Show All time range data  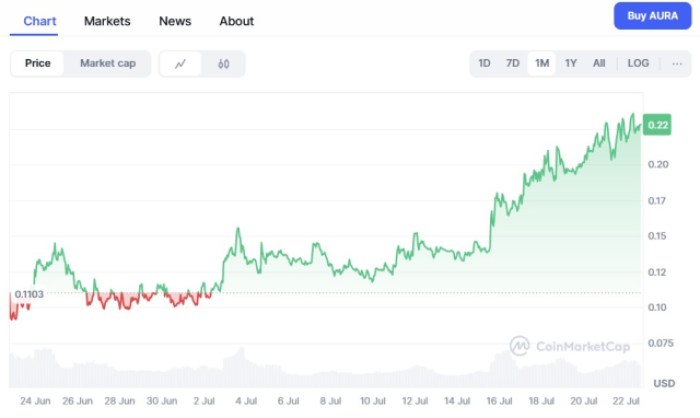tap(599, 64)
